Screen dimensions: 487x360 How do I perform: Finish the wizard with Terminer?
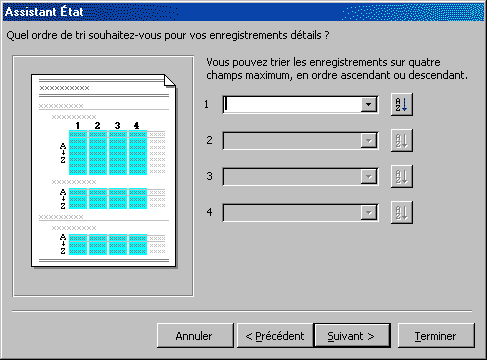coord(436,336)
